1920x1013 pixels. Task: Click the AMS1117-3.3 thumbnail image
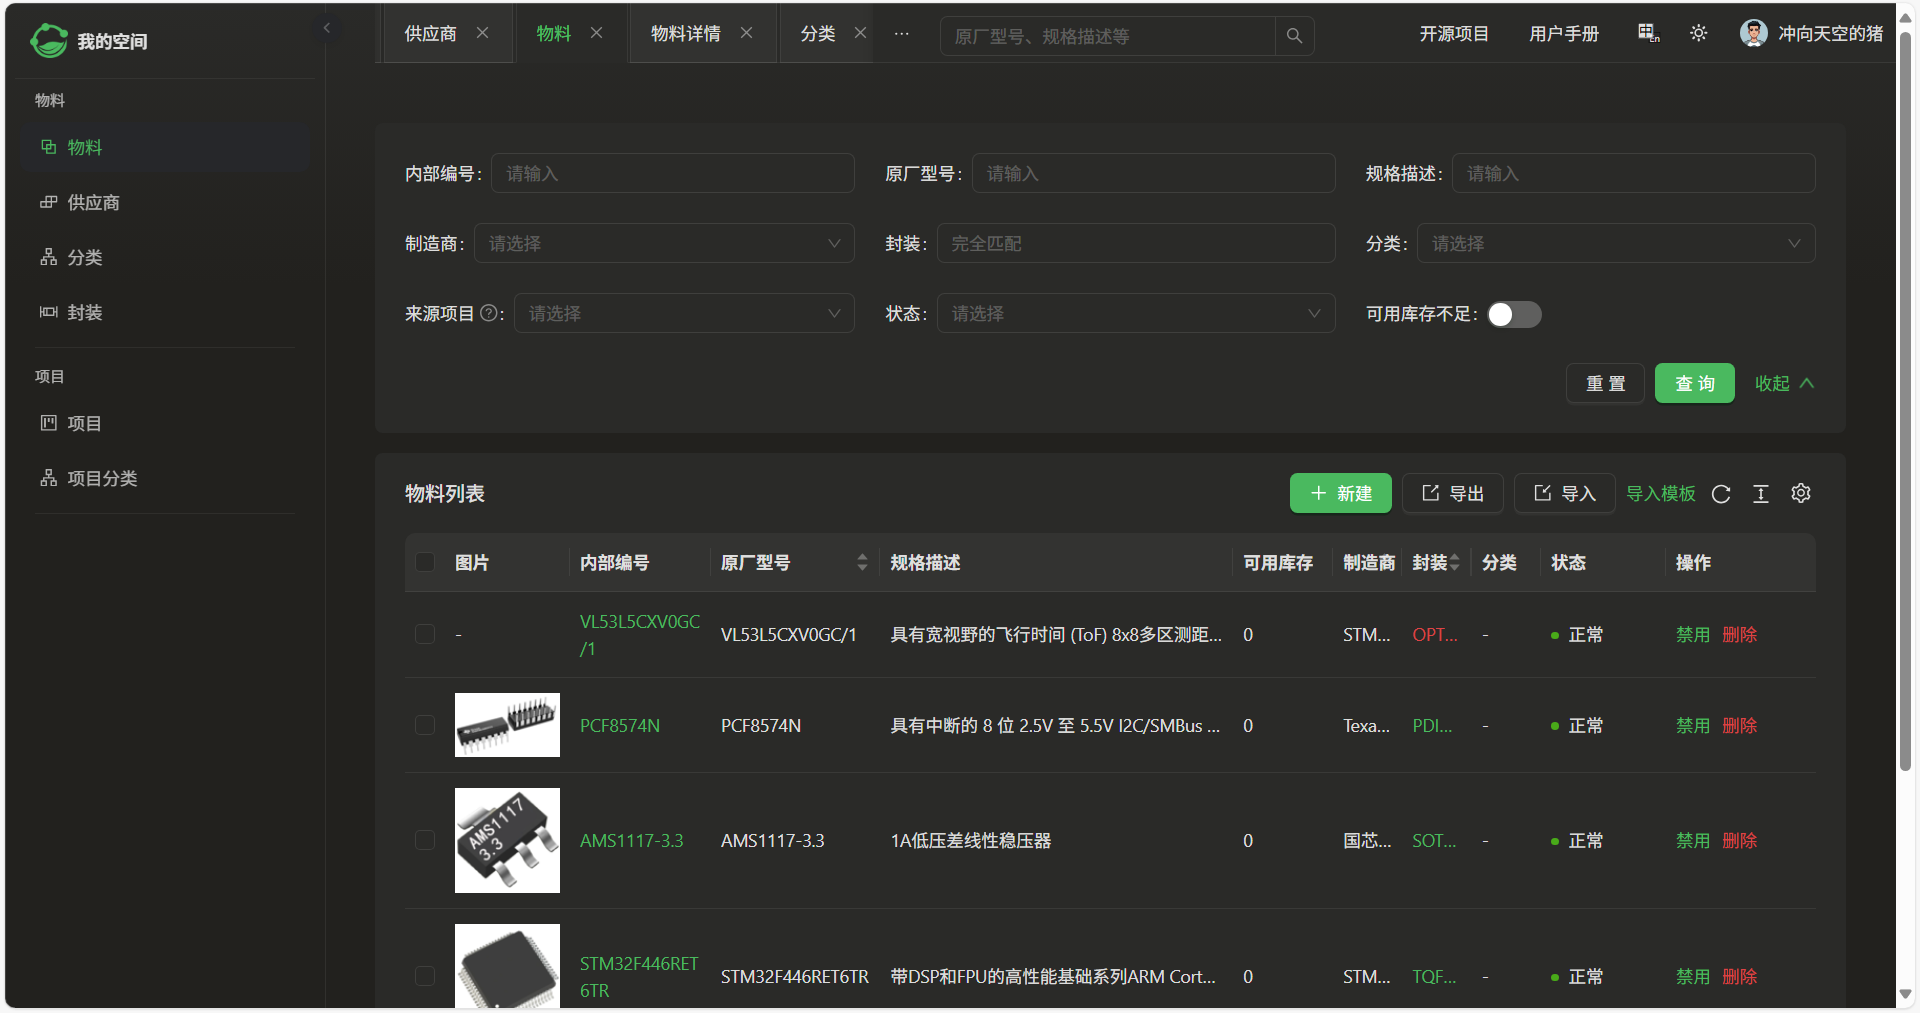(507, 840)
